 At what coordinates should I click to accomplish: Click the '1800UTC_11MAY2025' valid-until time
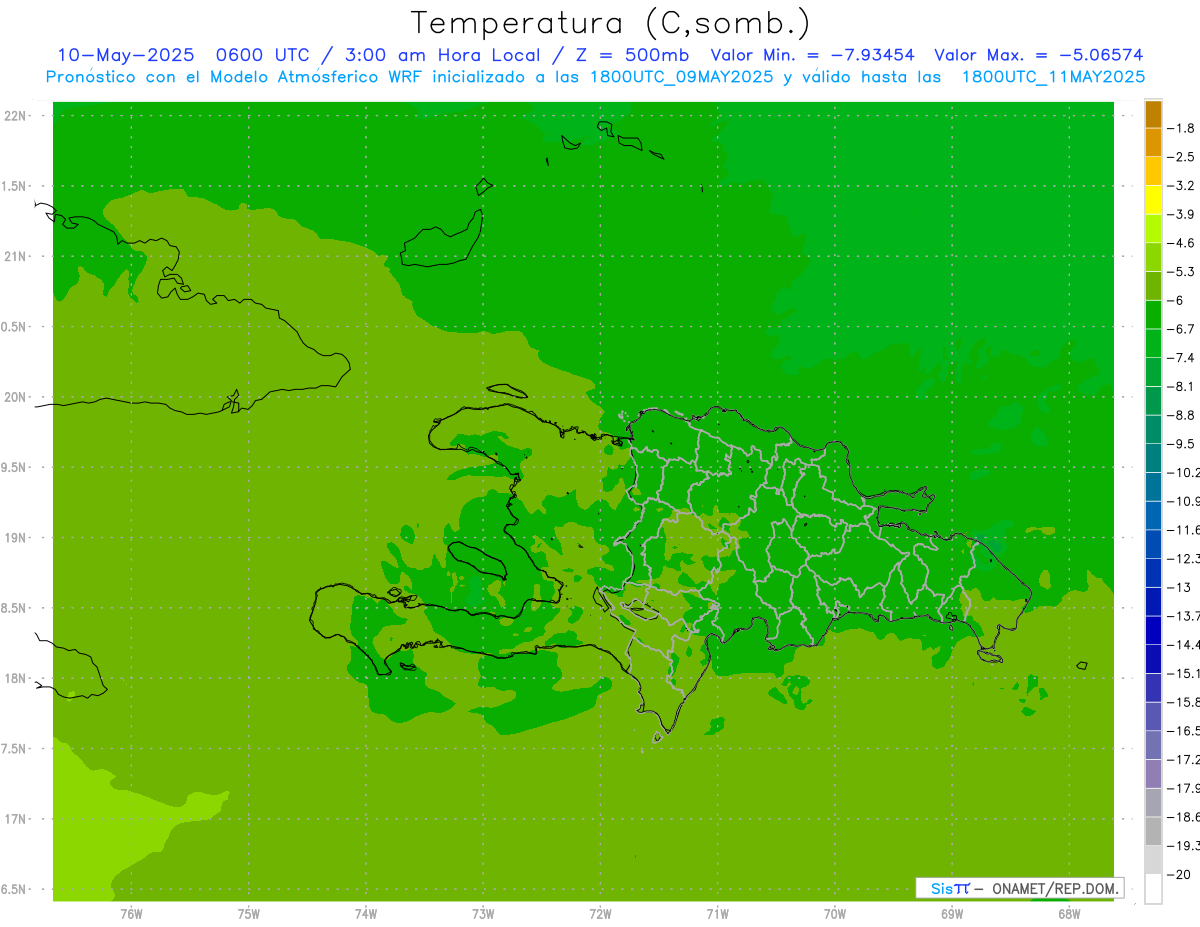(1053, 77)
